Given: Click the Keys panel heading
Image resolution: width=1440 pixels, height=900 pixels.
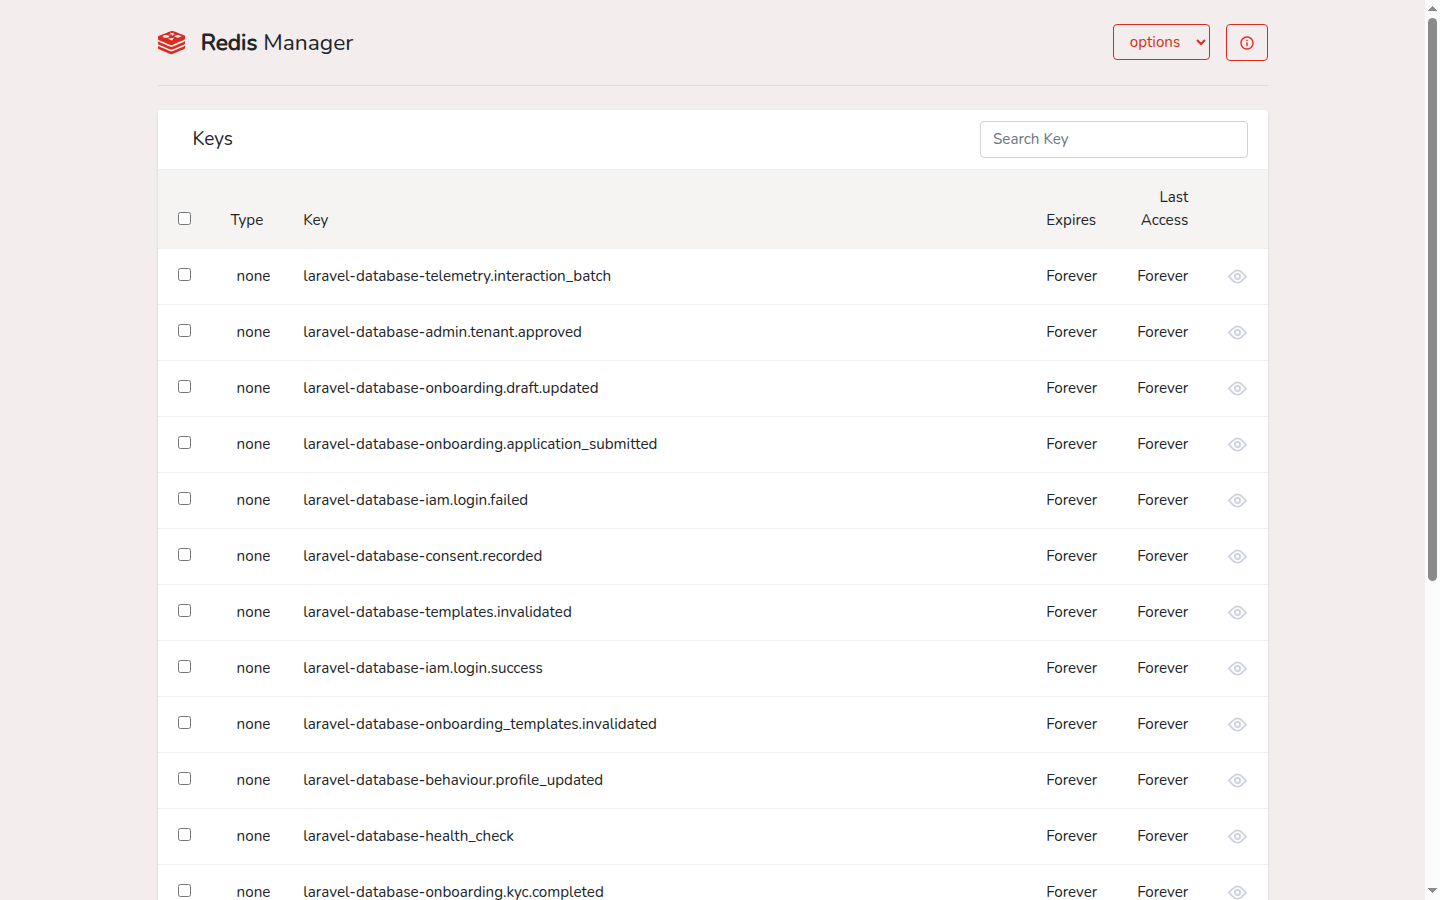Looking at the screenshot, I should (213, 139).
